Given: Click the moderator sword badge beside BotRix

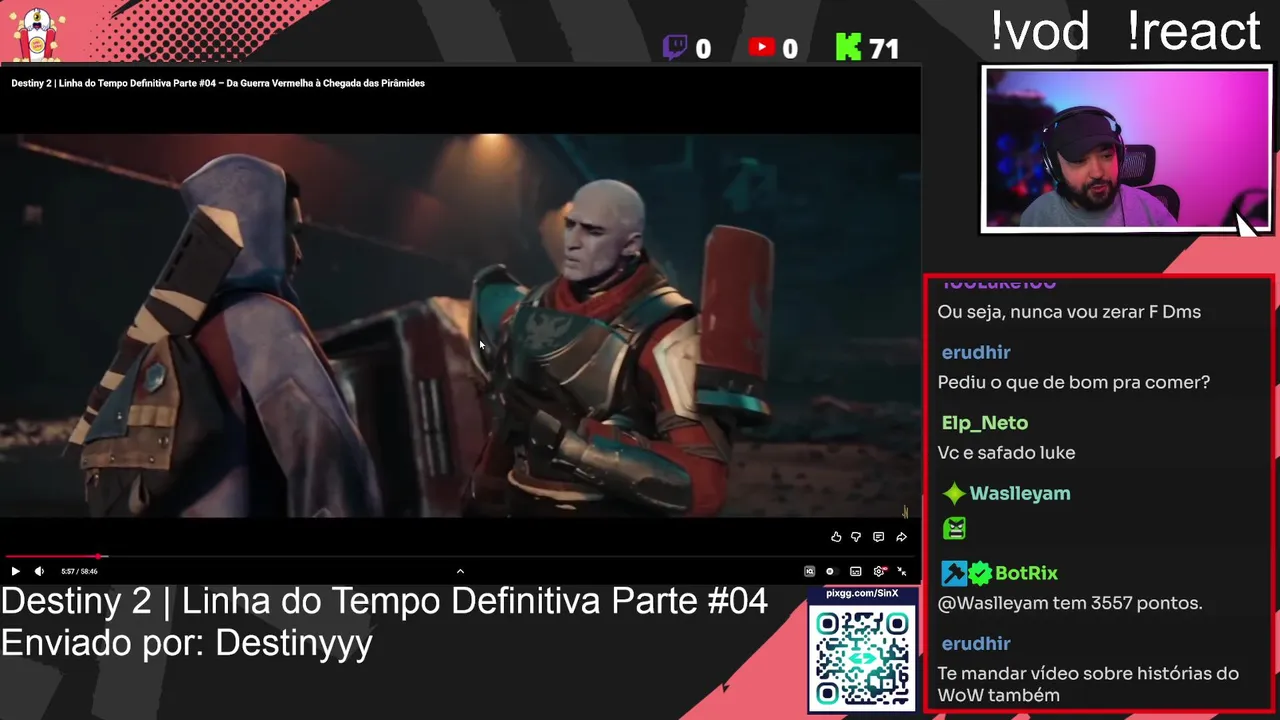Looking at the screenshot, I should point(954,573).
